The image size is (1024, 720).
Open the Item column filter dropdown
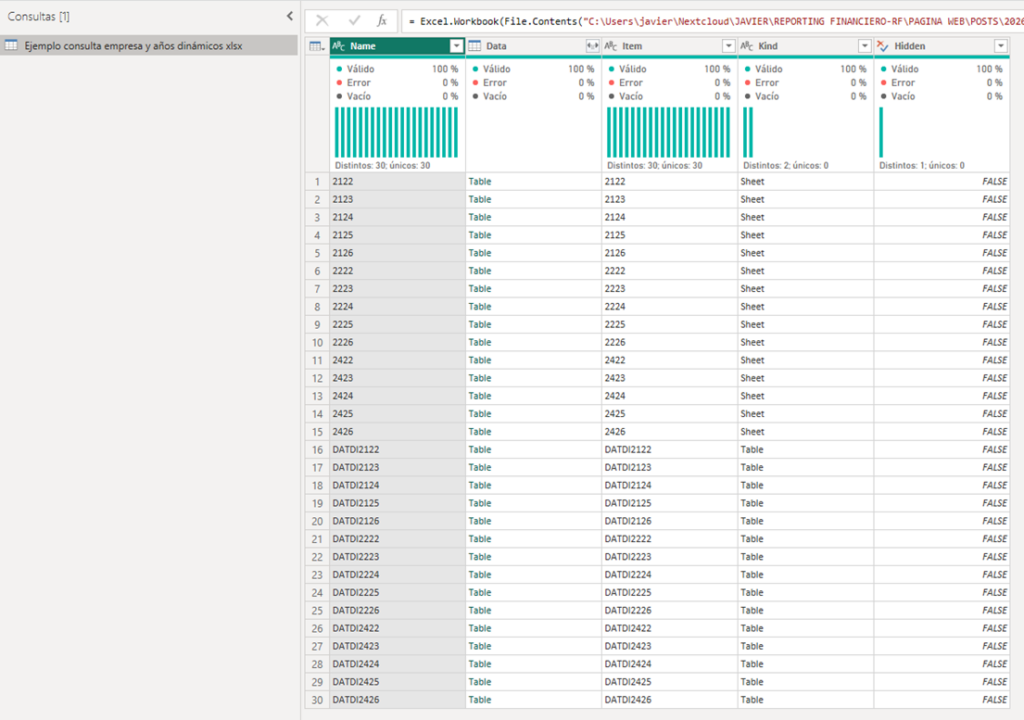(x=727, y=46)
